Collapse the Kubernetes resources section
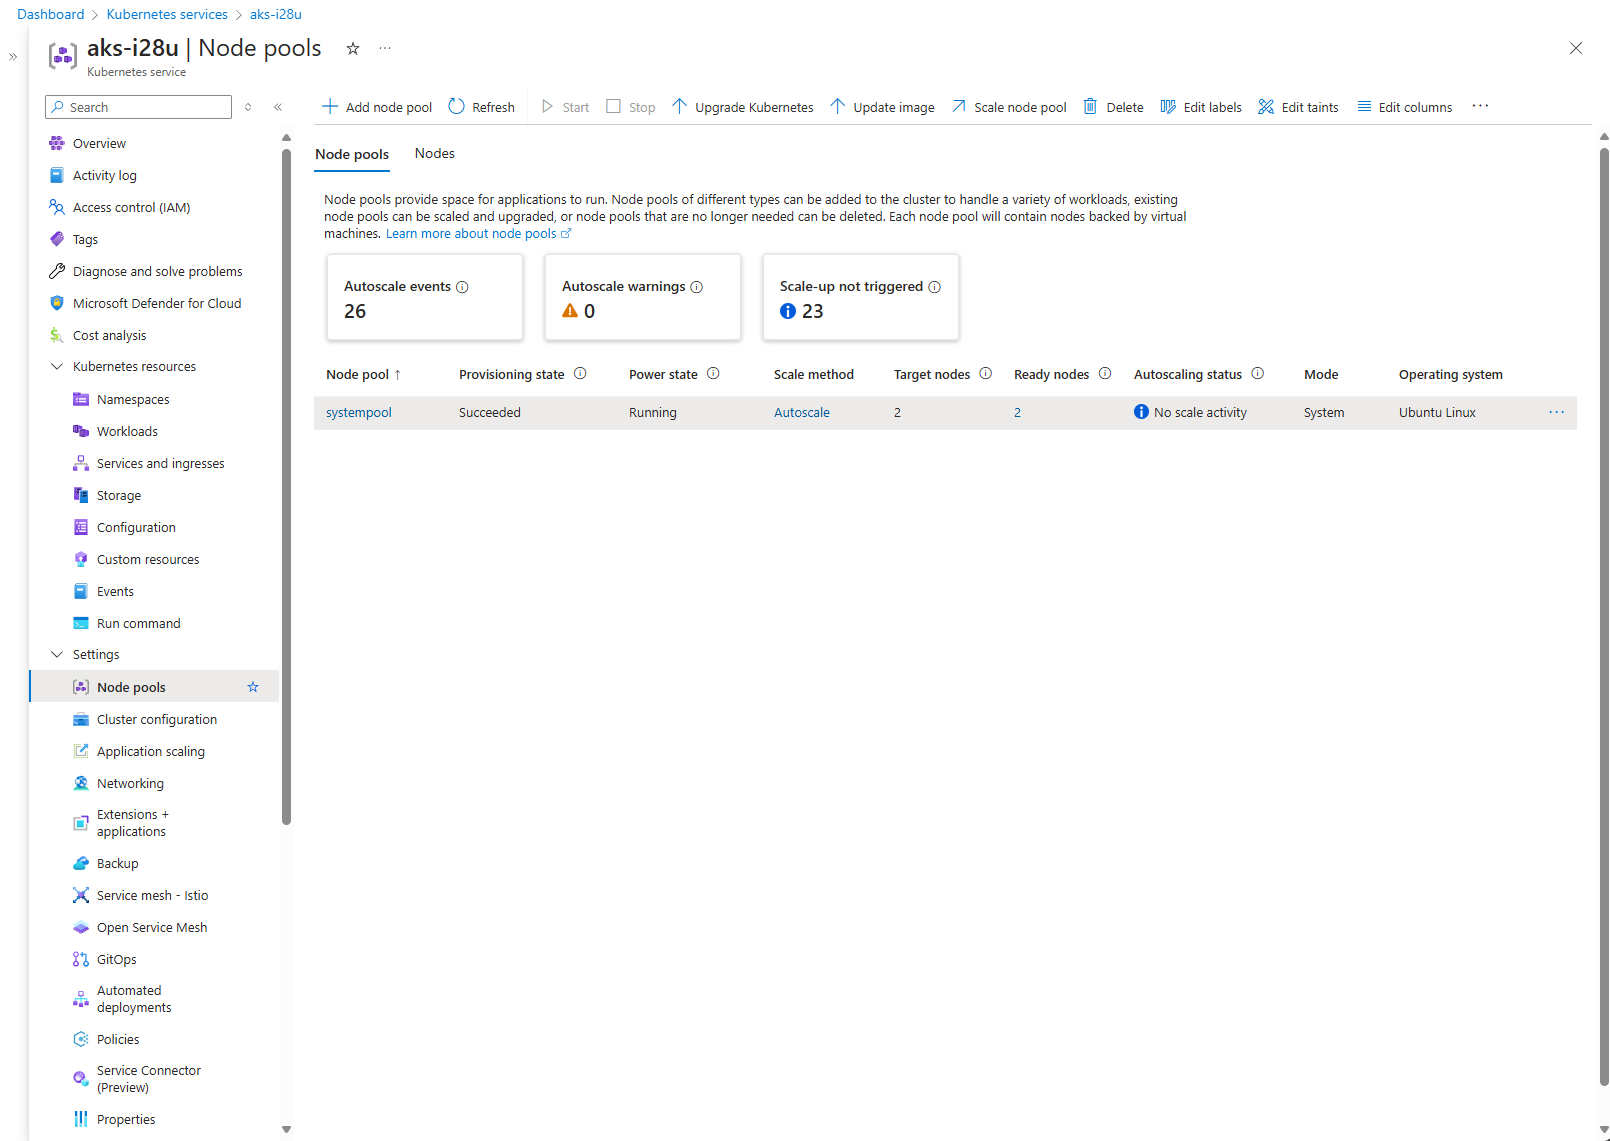This screenshot has width=1610, height=1141. coord(57,367)
